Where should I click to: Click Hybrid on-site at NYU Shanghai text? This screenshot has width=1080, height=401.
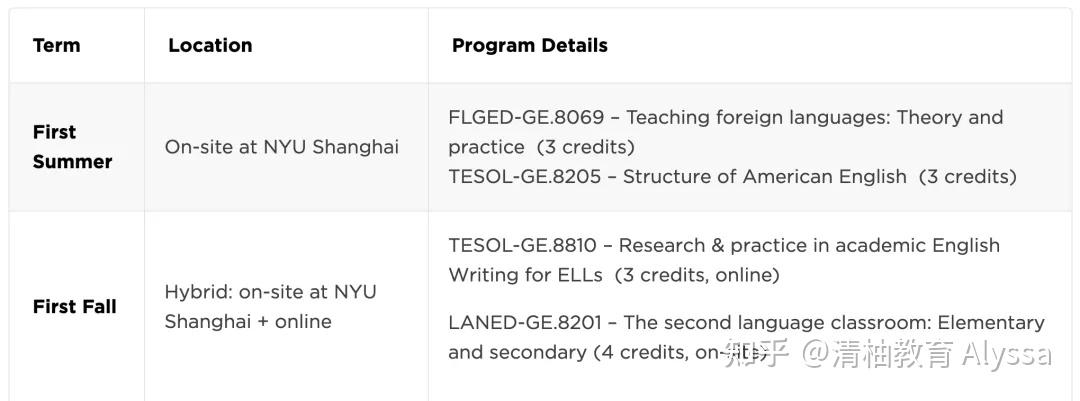coord(271,291)
